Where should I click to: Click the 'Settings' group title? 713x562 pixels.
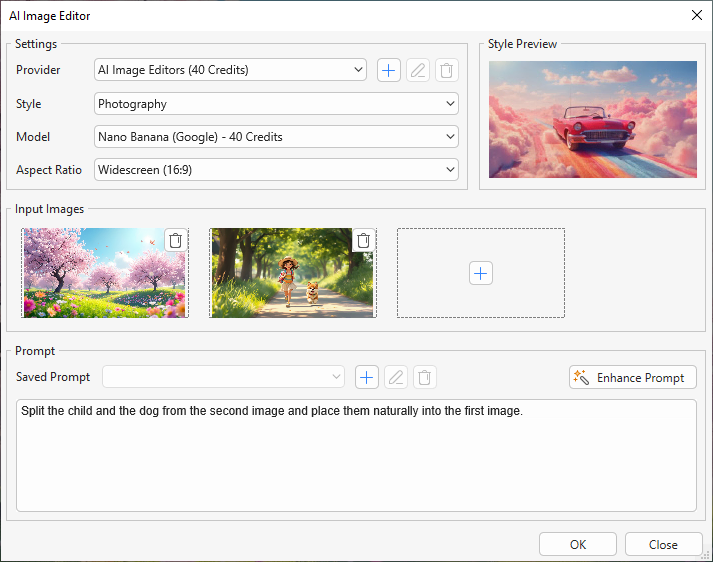point(36,44)
